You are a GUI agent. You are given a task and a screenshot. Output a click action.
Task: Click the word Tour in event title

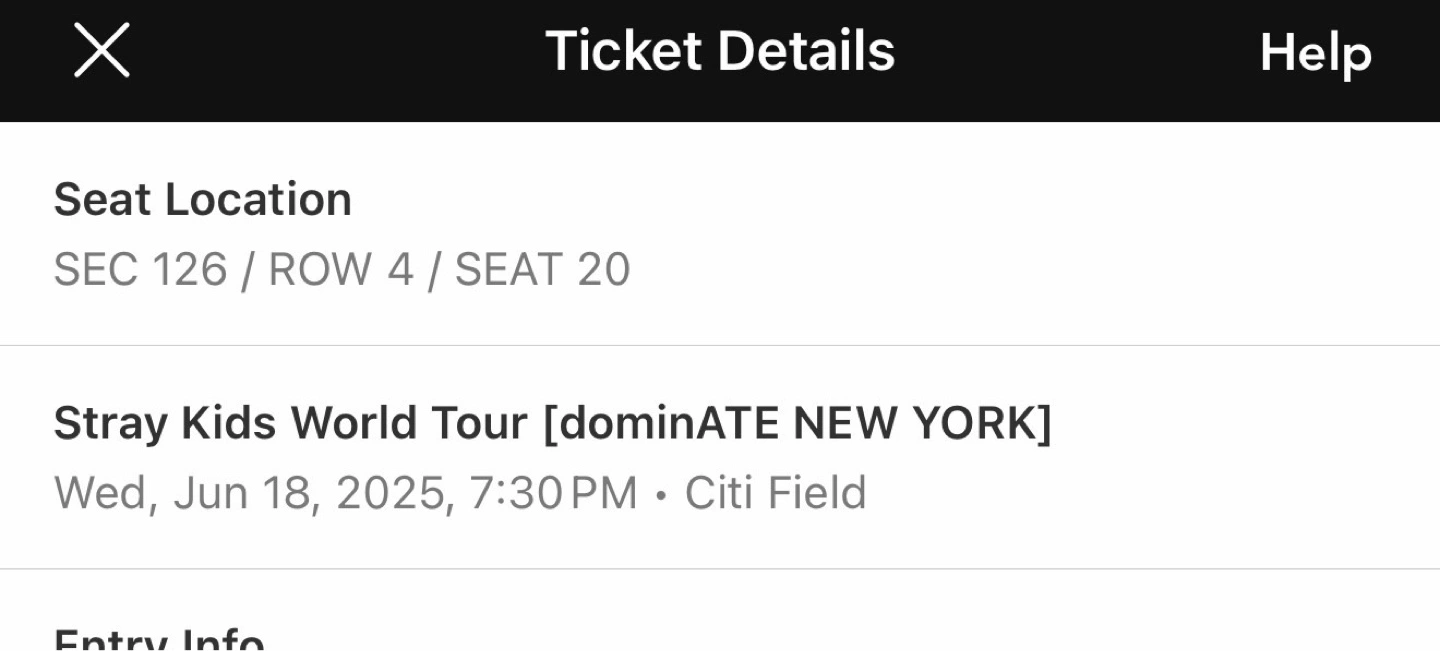[479, 424]
